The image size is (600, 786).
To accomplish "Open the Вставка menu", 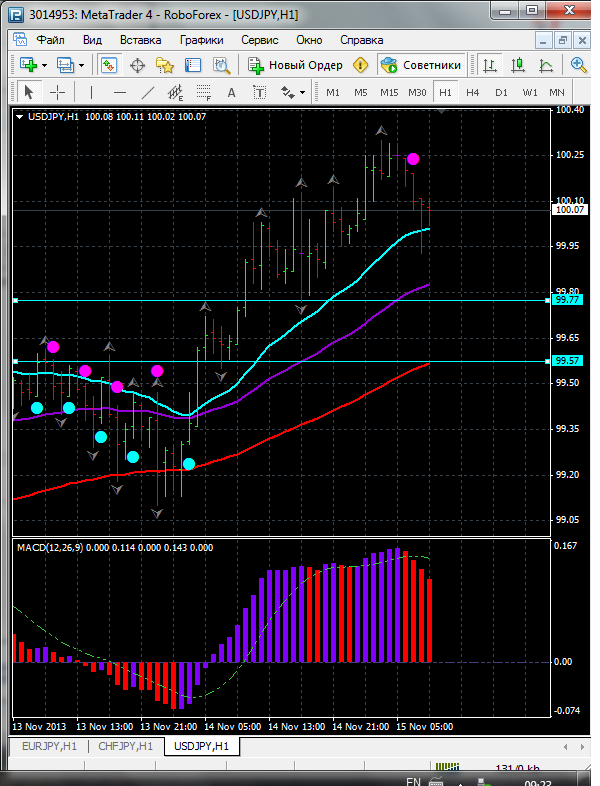I will [x=140, y=40].
